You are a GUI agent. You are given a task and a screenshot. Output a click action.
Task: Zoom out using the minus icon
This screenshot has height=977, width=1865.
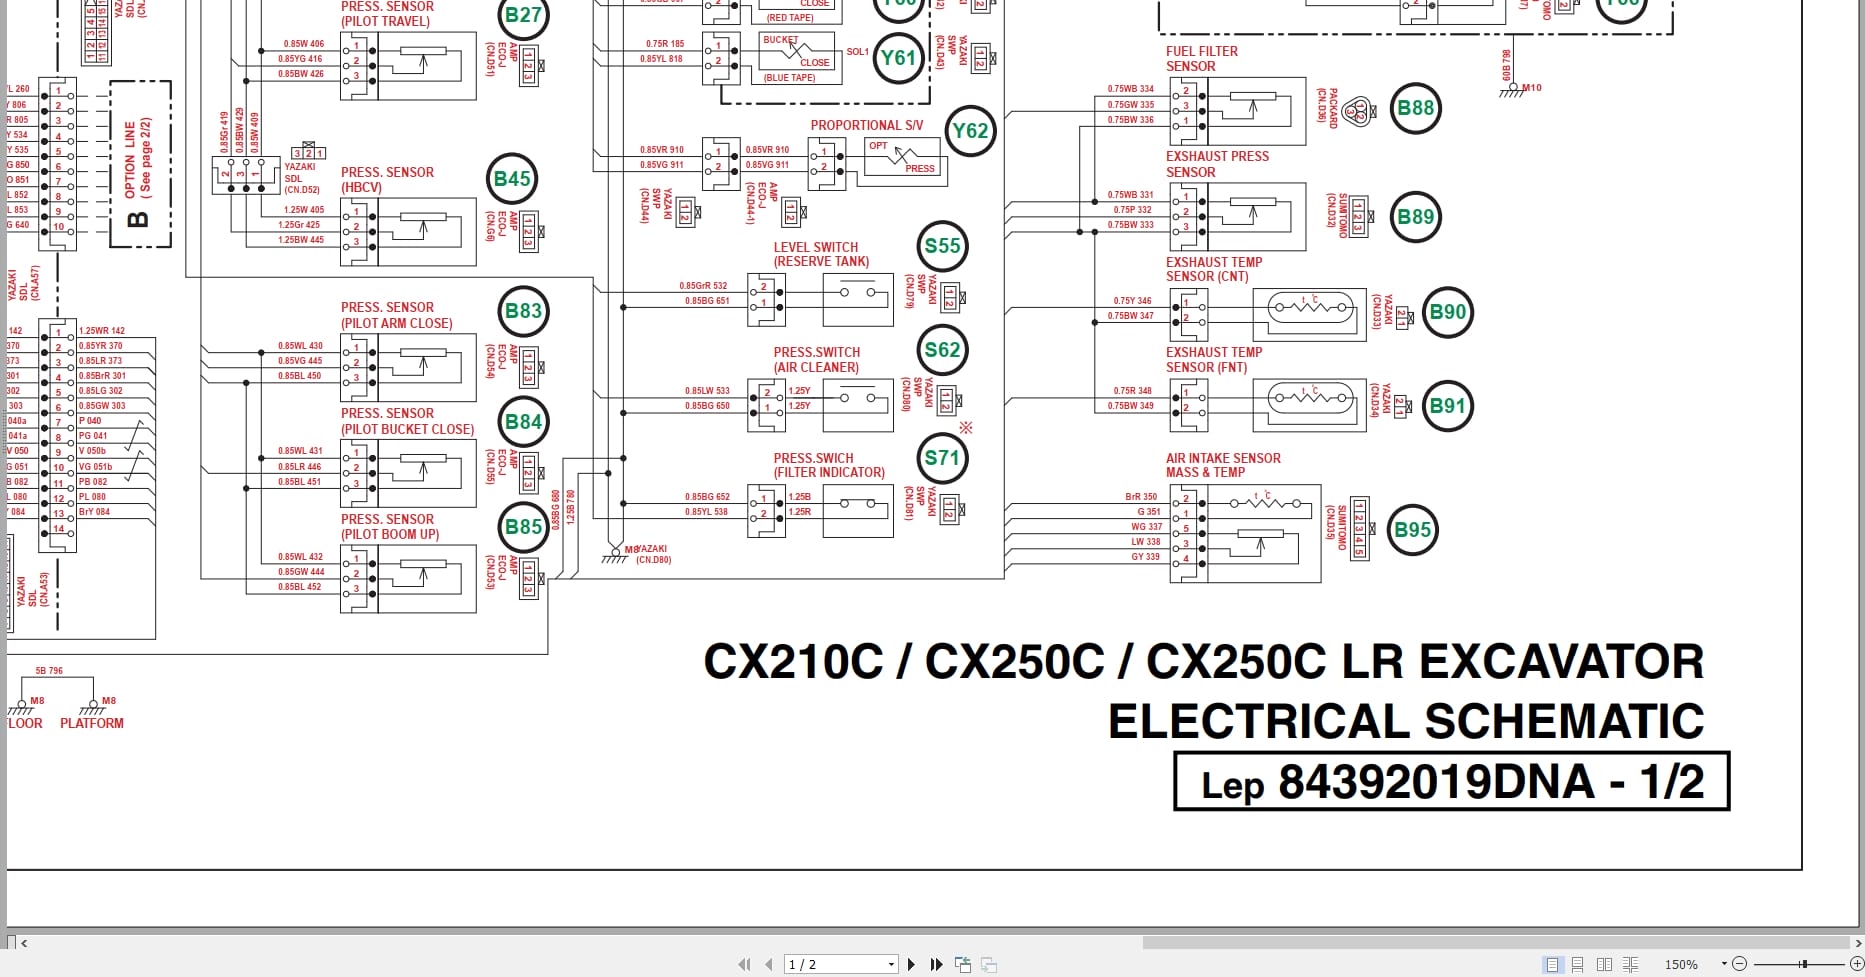coord(1740,964)
